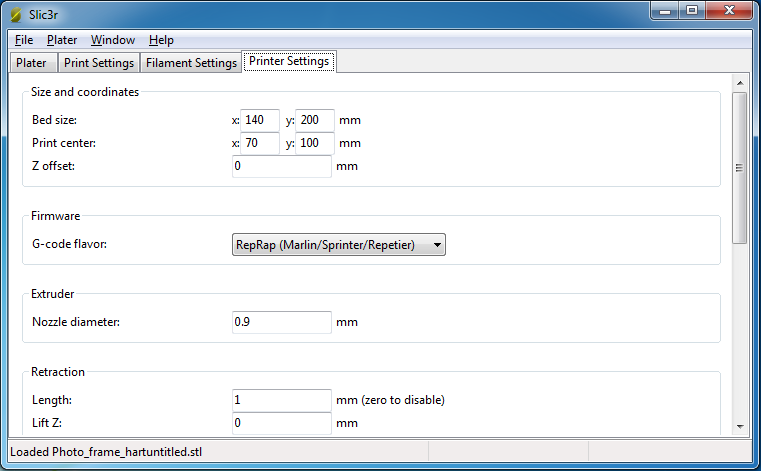Screen dimensions: 761x471
Task: Switch to the Filament Settings tab
Action: [x=191, y=63]
